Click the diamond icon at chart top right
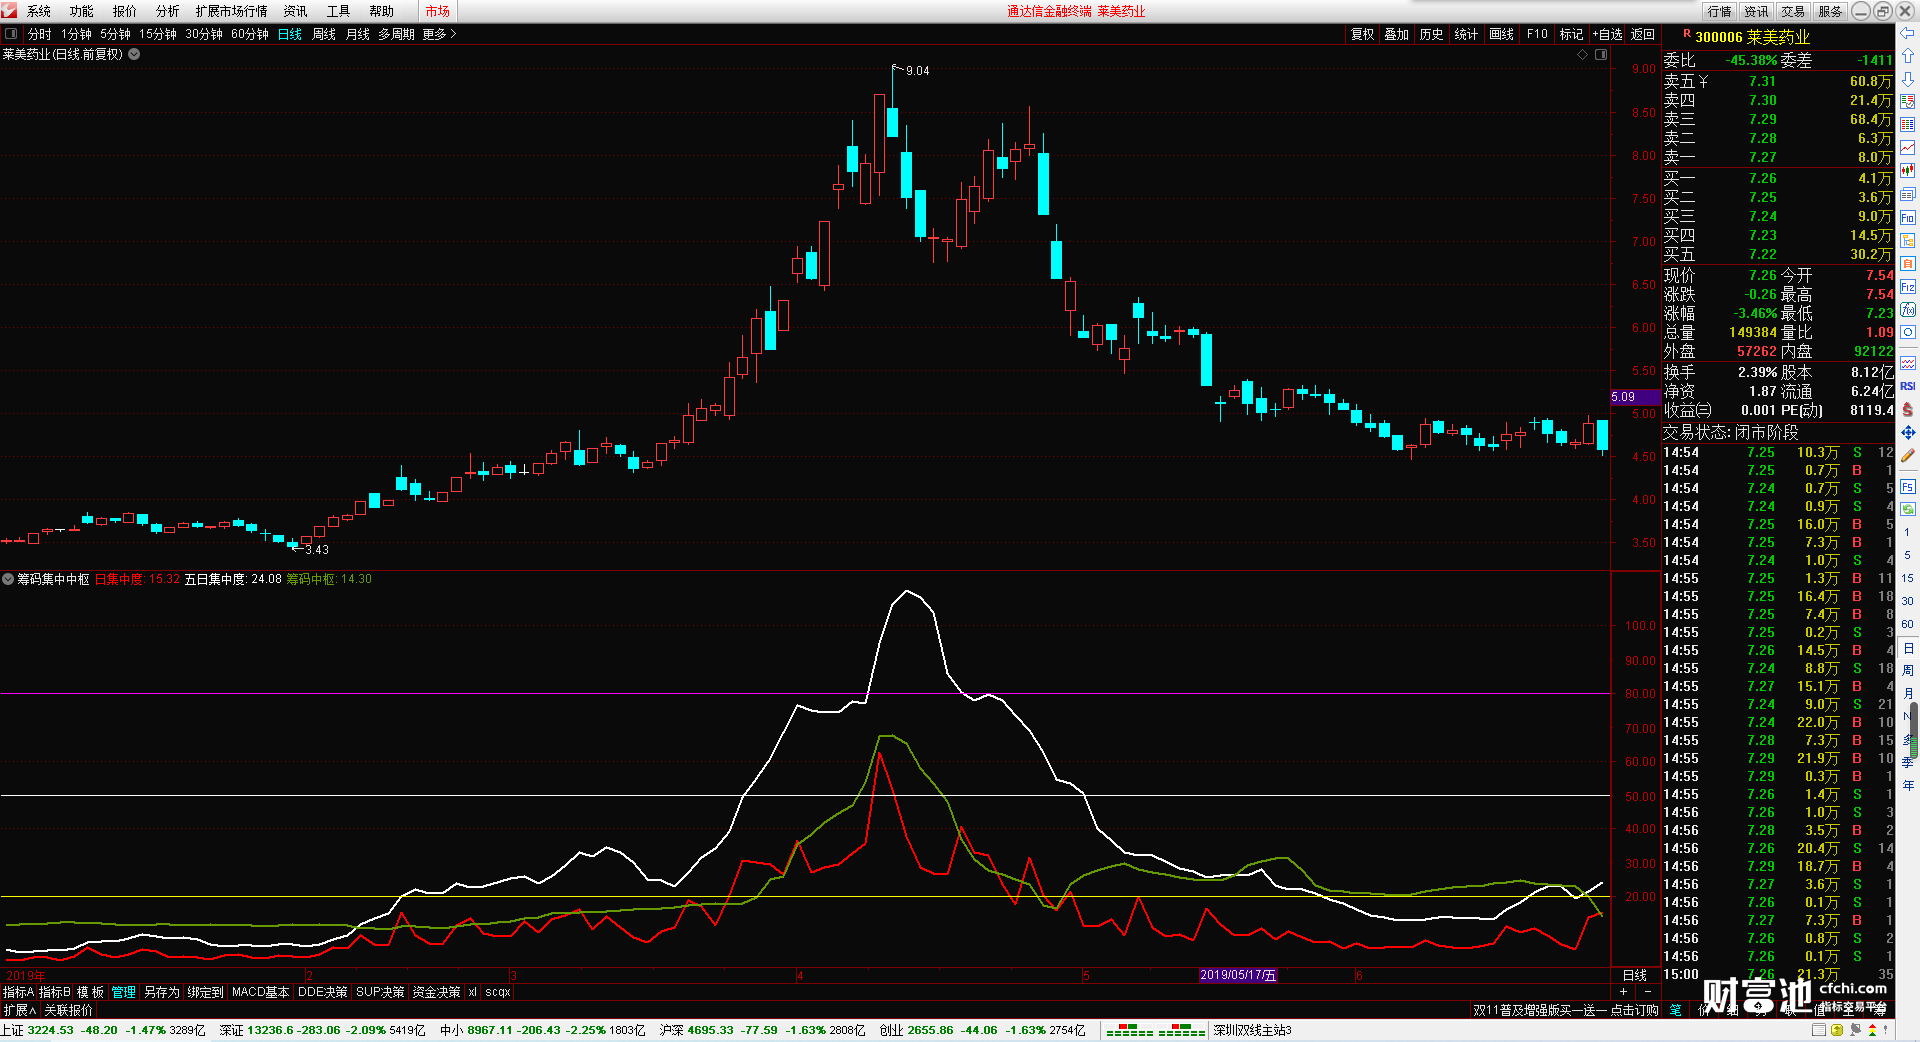 point(1583,55)
